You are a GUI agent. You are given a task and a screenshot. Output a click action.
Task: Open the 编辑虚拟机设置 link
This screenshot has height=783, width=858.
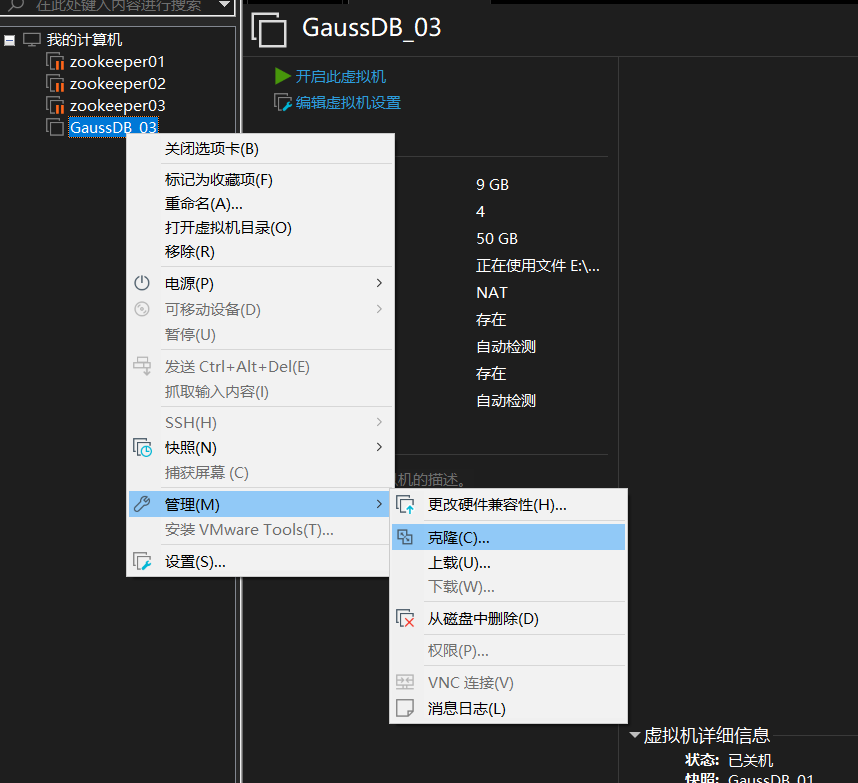pos(348,102)
